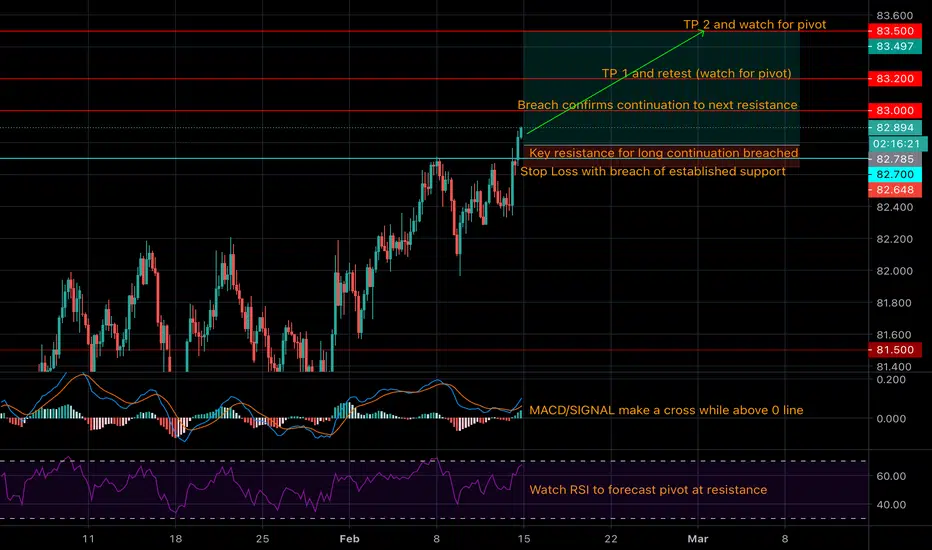Select 'Key resistance for long continuation breached' text
The image size is (932, 550).
[663, 153]
